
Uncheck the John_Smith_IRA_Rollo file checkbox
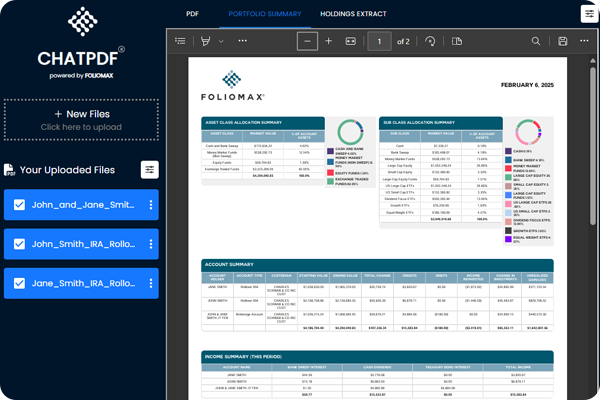20,244
